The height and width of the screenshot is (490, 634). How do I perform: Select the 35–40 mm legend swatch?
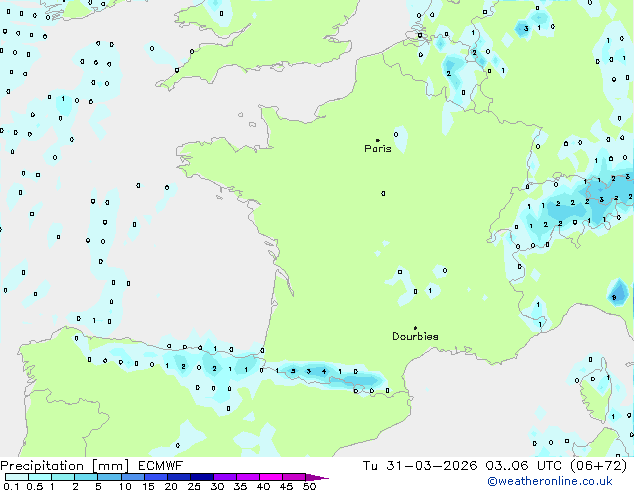tap(247, 477)
